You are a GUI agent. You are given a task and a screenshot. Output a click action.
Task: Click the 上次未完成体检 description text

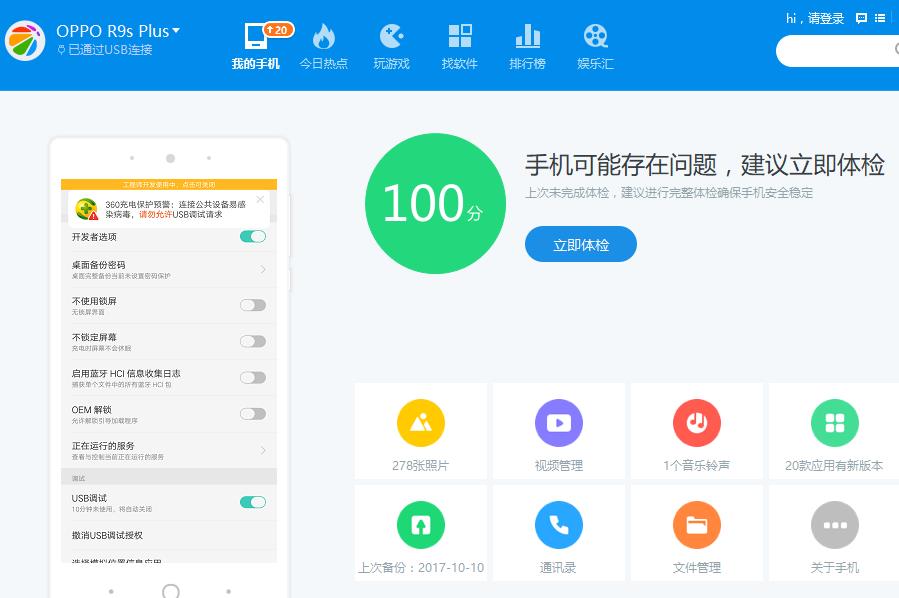click(x=669, y=193)
